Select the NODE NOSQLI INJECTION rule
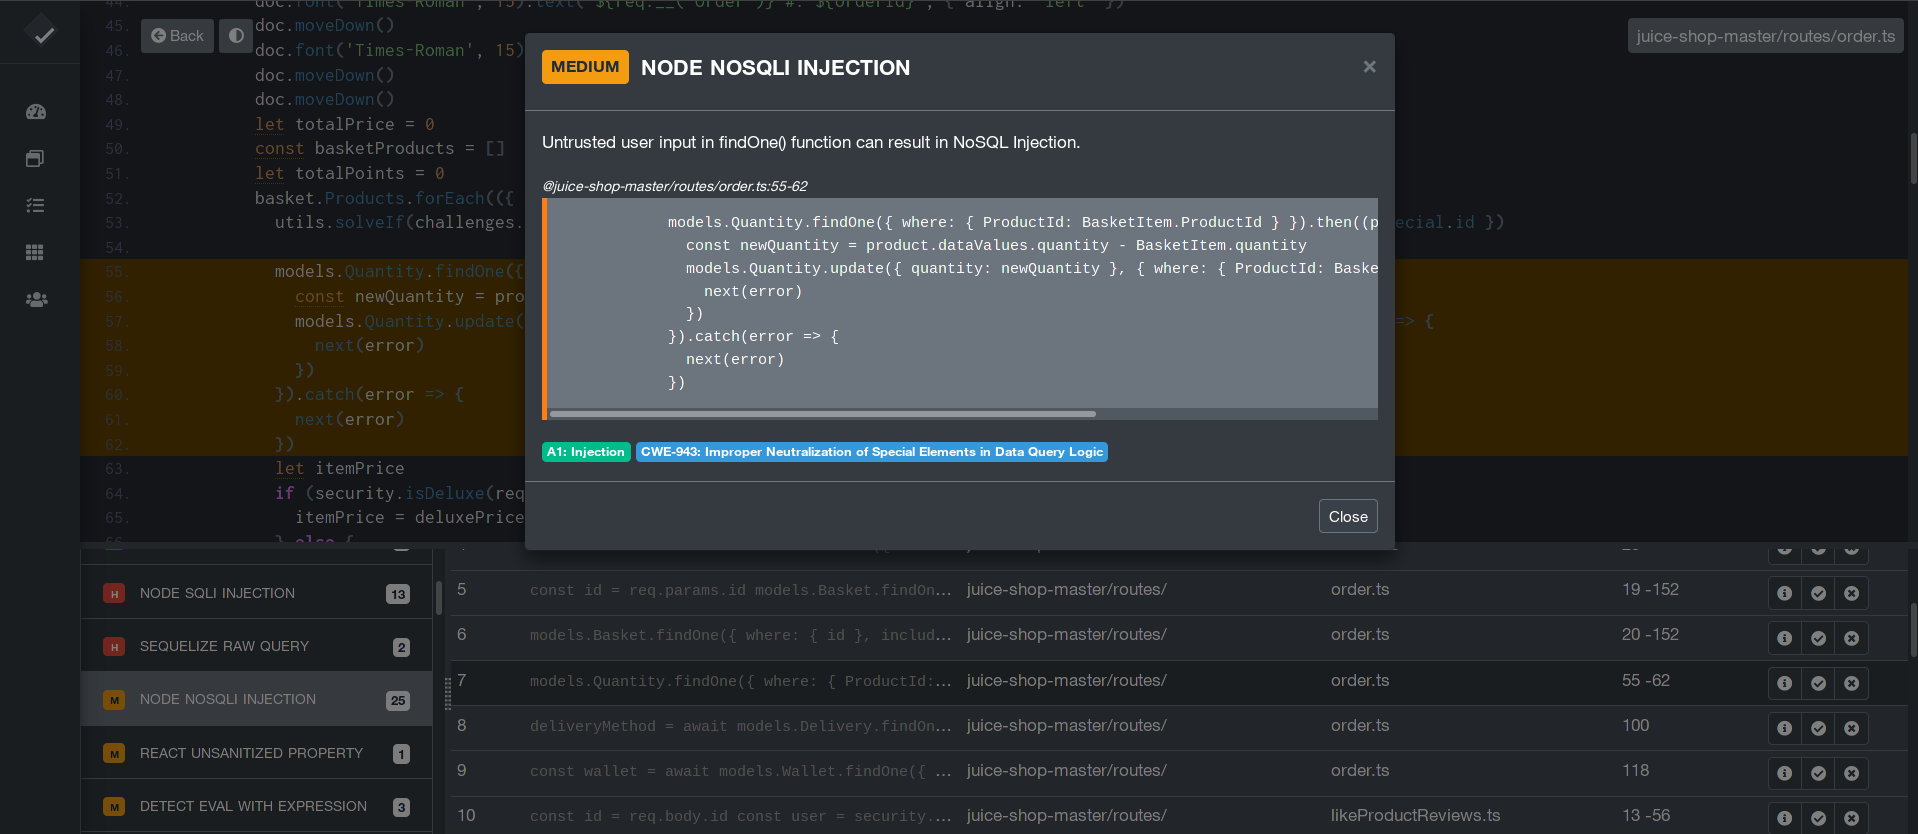Viewport: 1918px width, 834px height. [x=256, y=699]
